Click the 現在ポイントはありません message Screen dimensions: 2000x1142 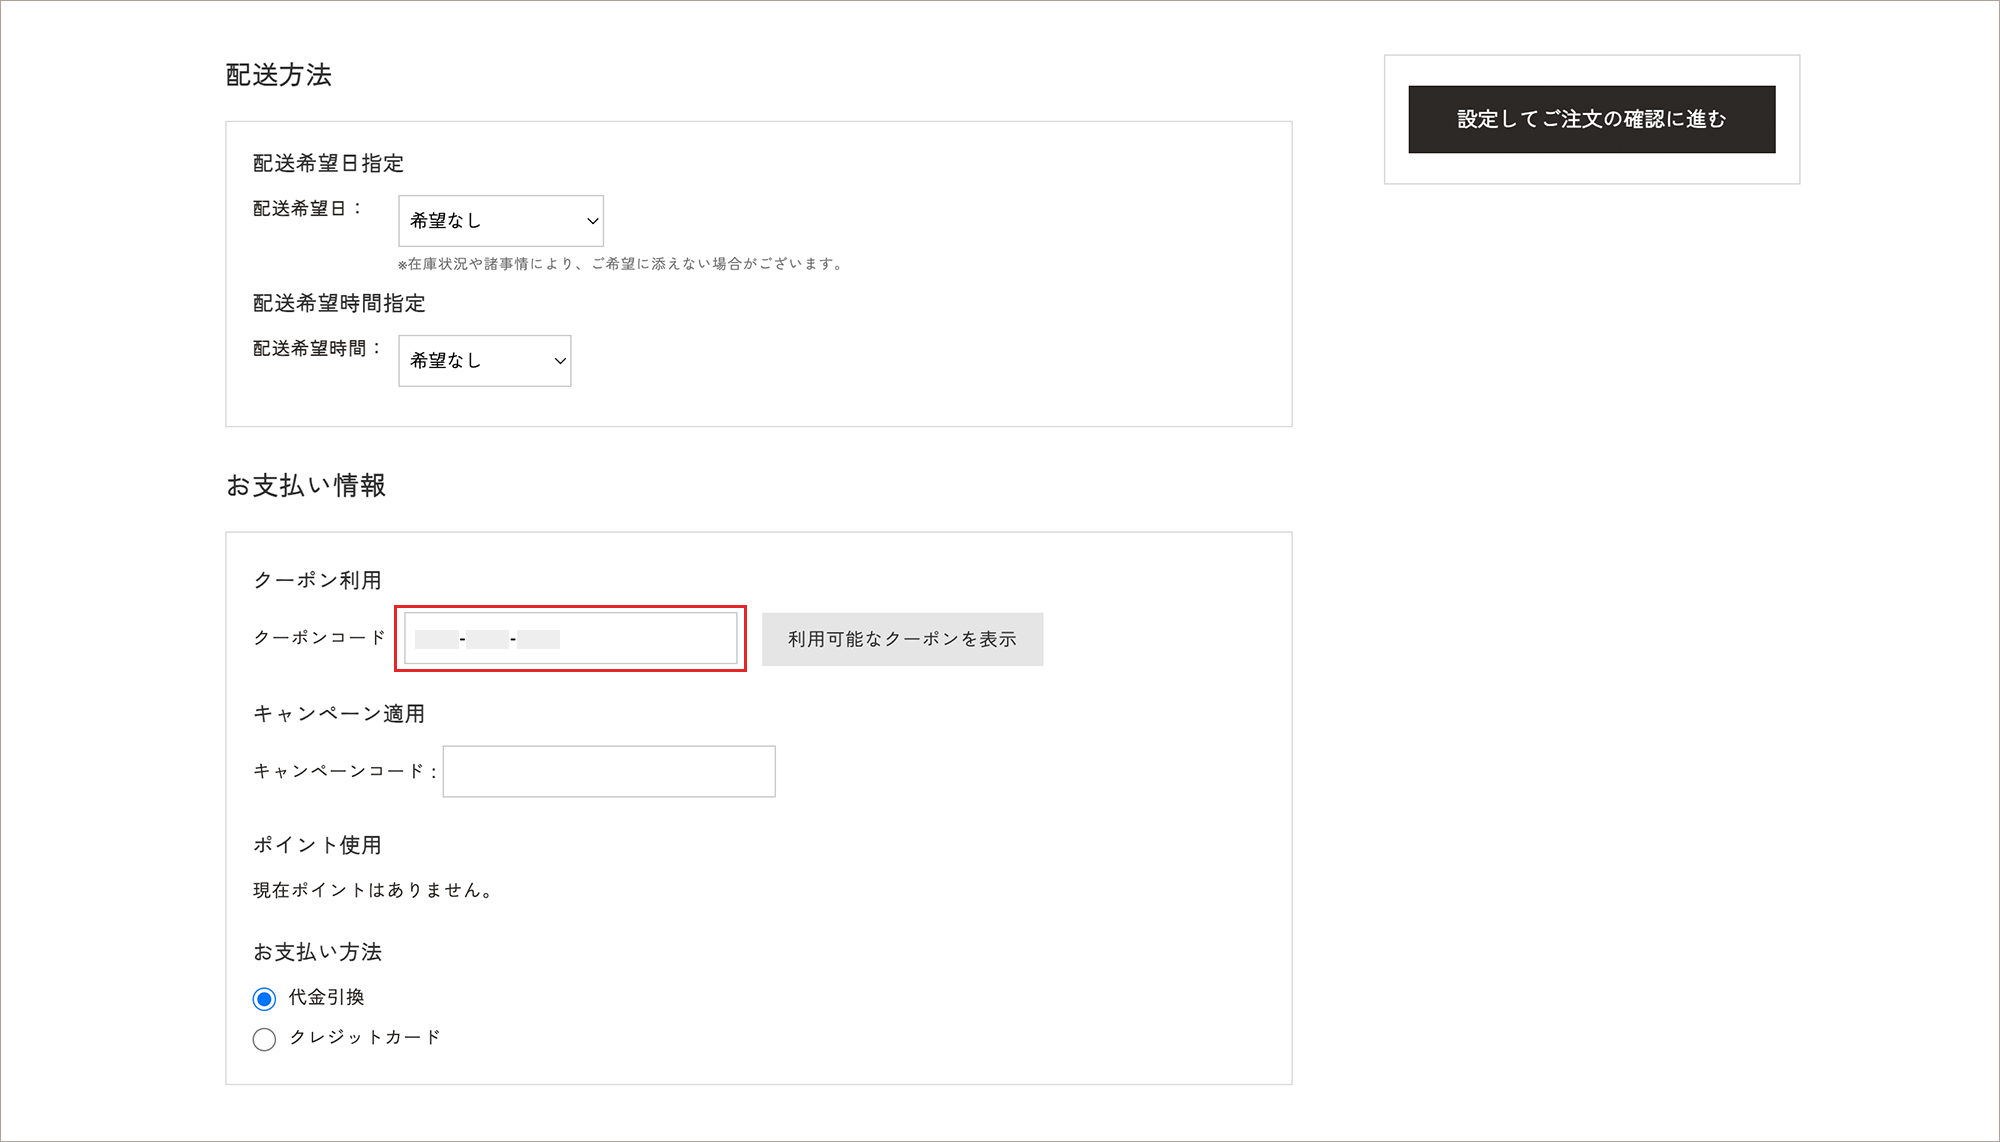click(373, 890)
